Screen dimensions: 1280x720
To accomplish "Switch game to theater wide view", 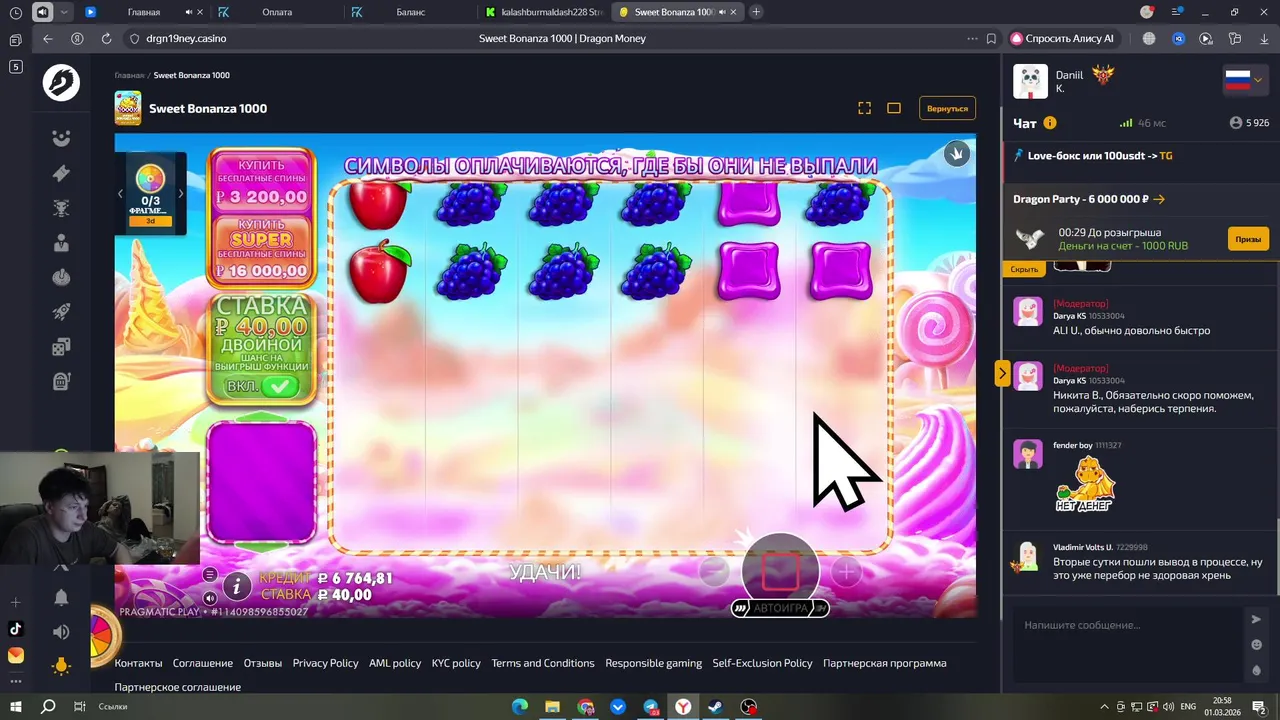I will click(x=894, y=108).
